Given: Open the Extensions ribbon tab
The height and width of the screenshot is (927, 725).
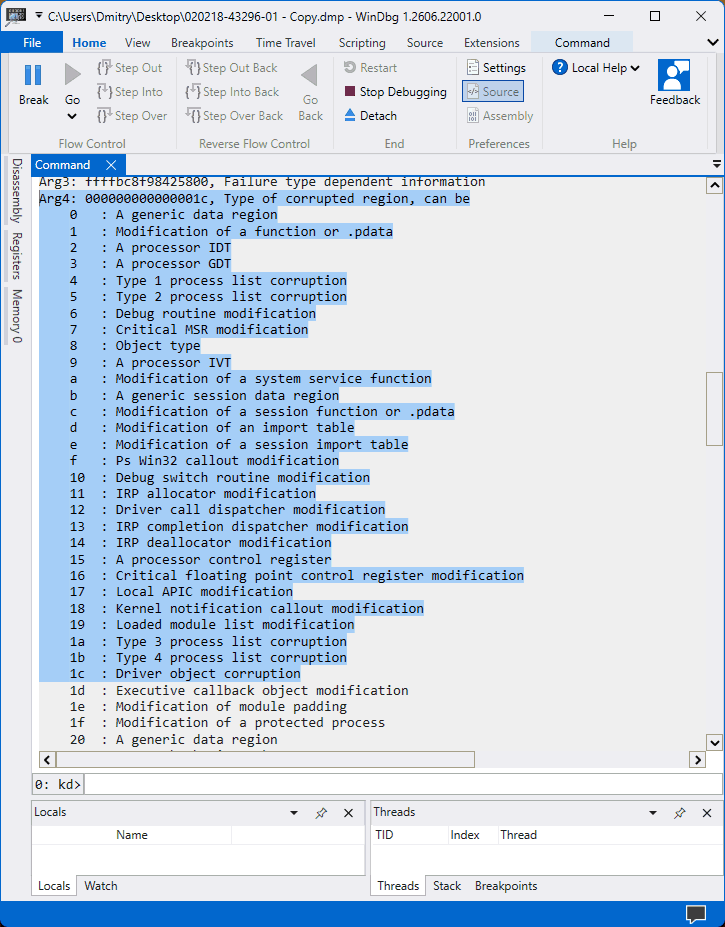Looking at the screenshot, I should pyautogui.click(x=491, y=43).
